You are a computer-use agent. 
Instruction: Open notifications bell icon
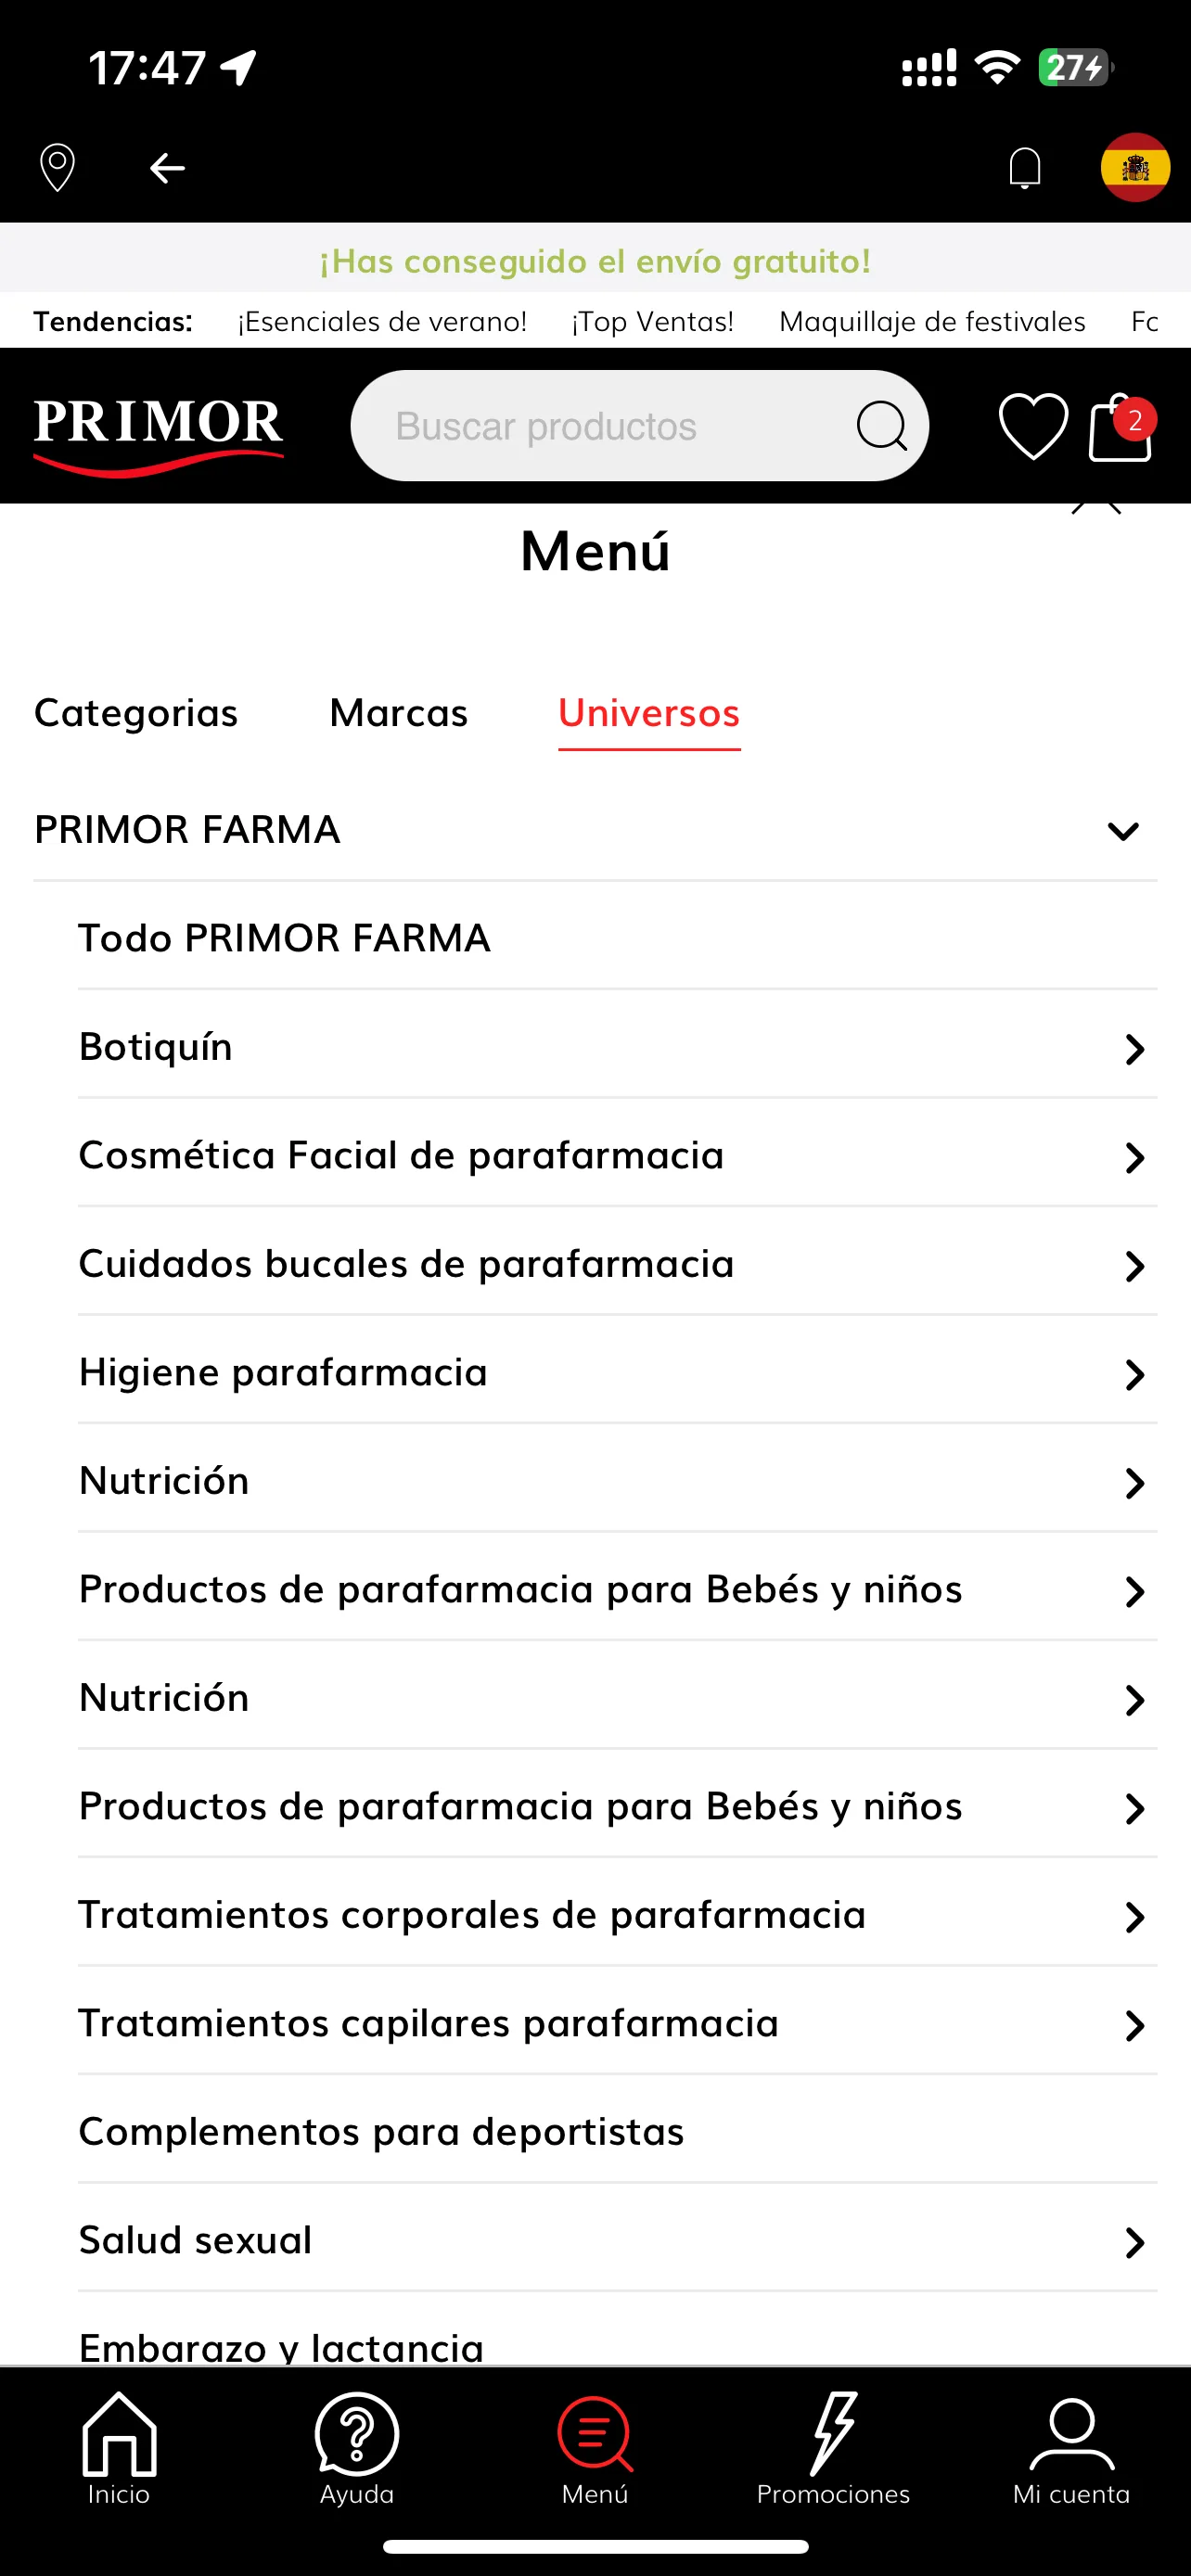click(1025, 167)
